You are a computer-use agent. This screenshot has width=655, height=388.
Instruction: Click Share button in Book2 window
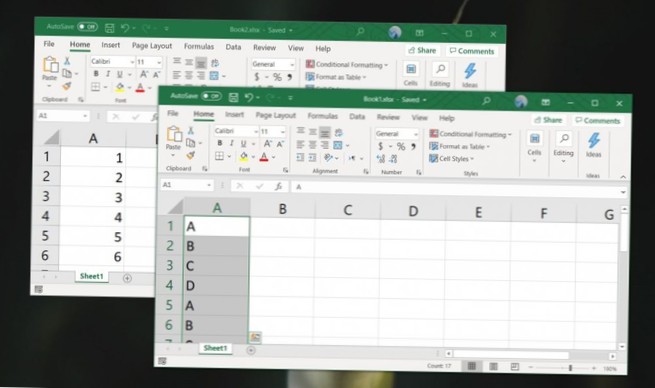tap(422, 50)
